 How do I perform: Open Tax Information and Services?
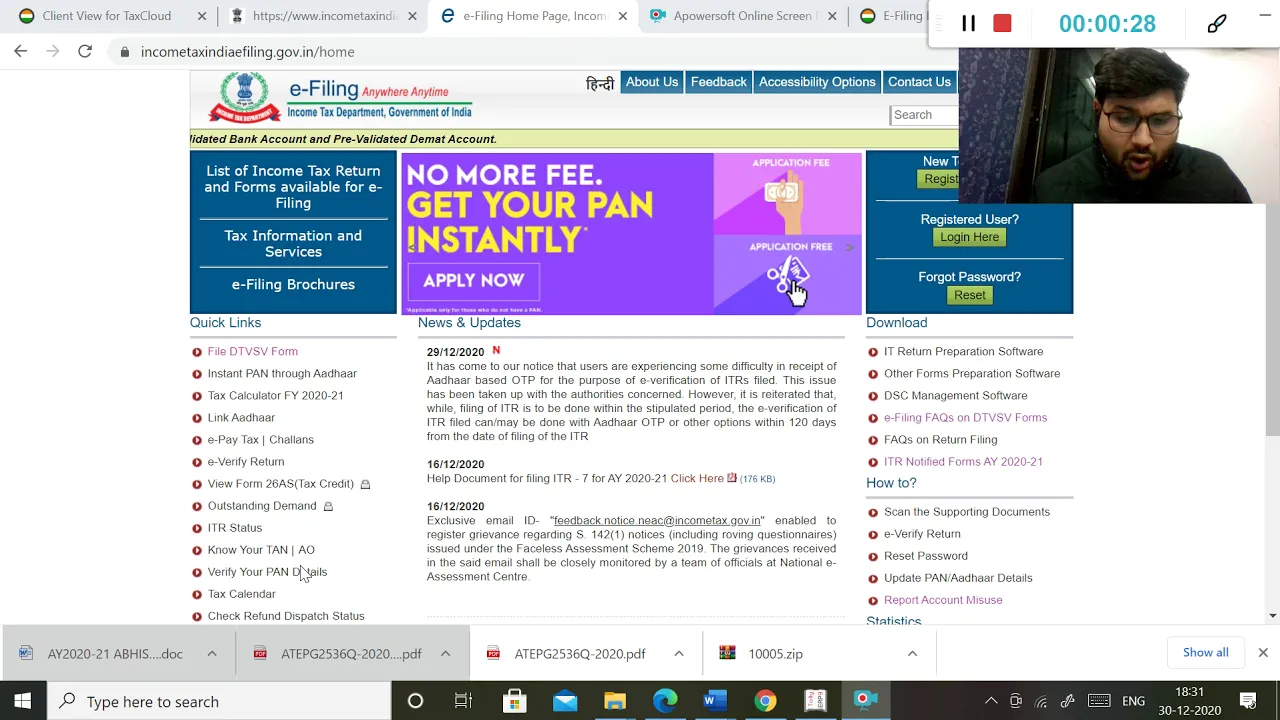[293, 244]
